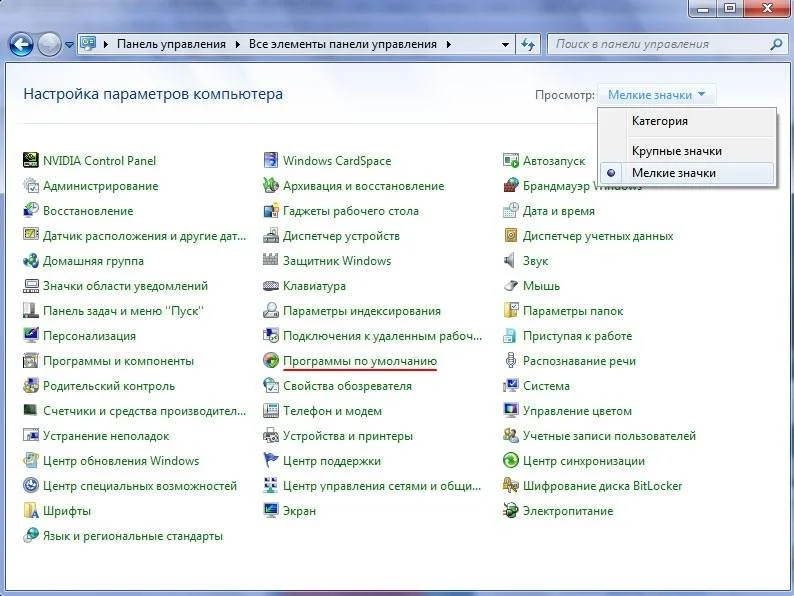Open the Телефон и модем link
The image size is (794, 596).
pyautogui.click(x=333, y=411)
